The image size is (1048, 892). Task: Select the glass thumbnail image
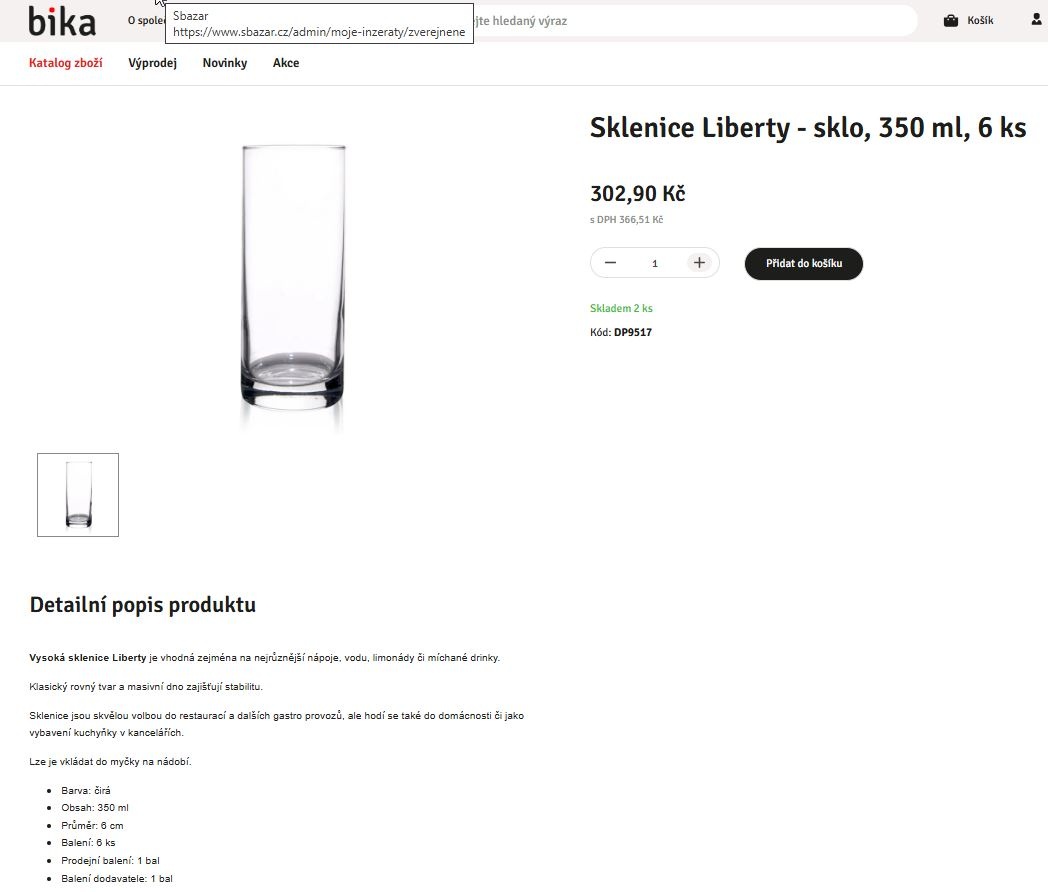(78, 495)
